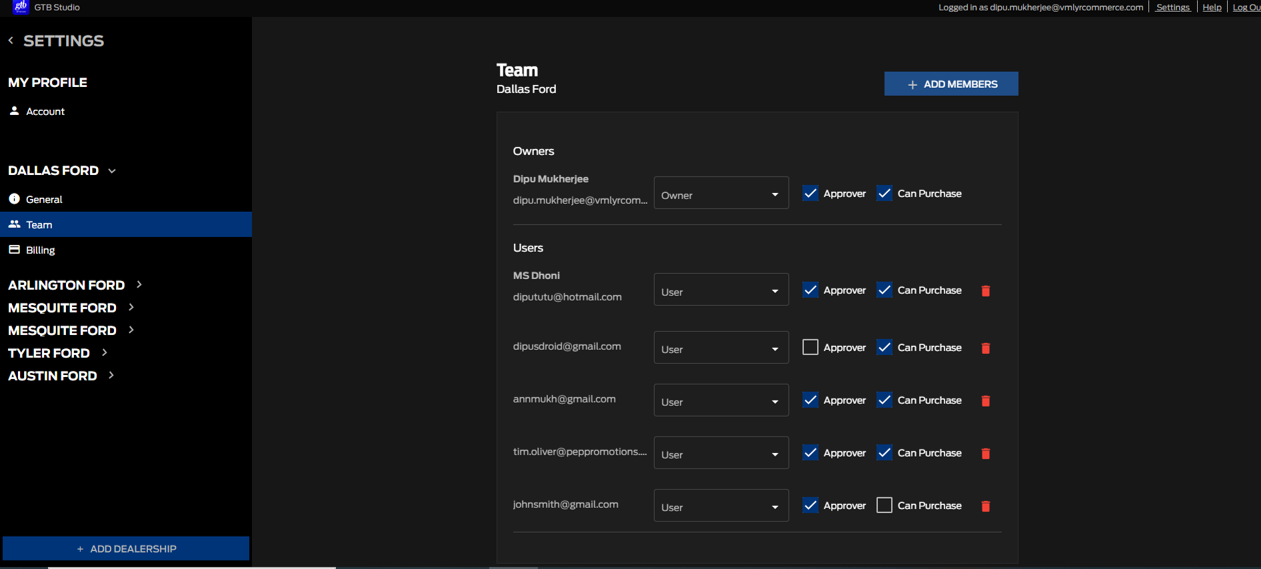Go back using the Settings chevron
The height and width of the screenshot is (569, 1261).
tap(11, 41)
